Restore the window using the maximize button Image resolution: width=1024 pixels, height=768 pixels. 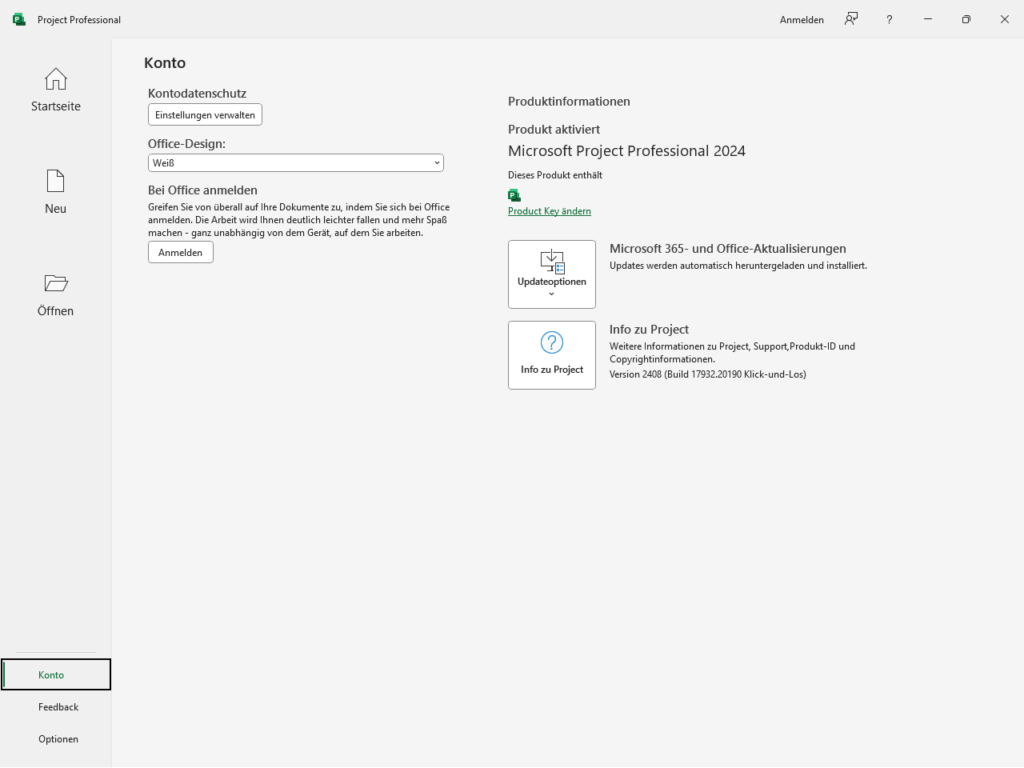click(x=966, y=19)
